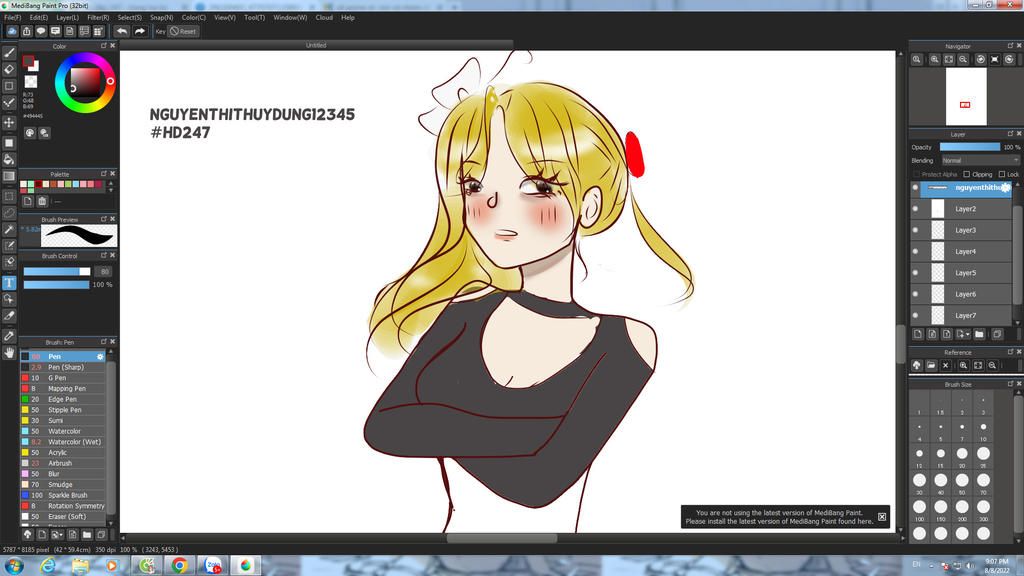The width and height of the screenshot is (1024, 576).
Task: Hide Layer3 via visibility dot
Action: click(915, 230)
